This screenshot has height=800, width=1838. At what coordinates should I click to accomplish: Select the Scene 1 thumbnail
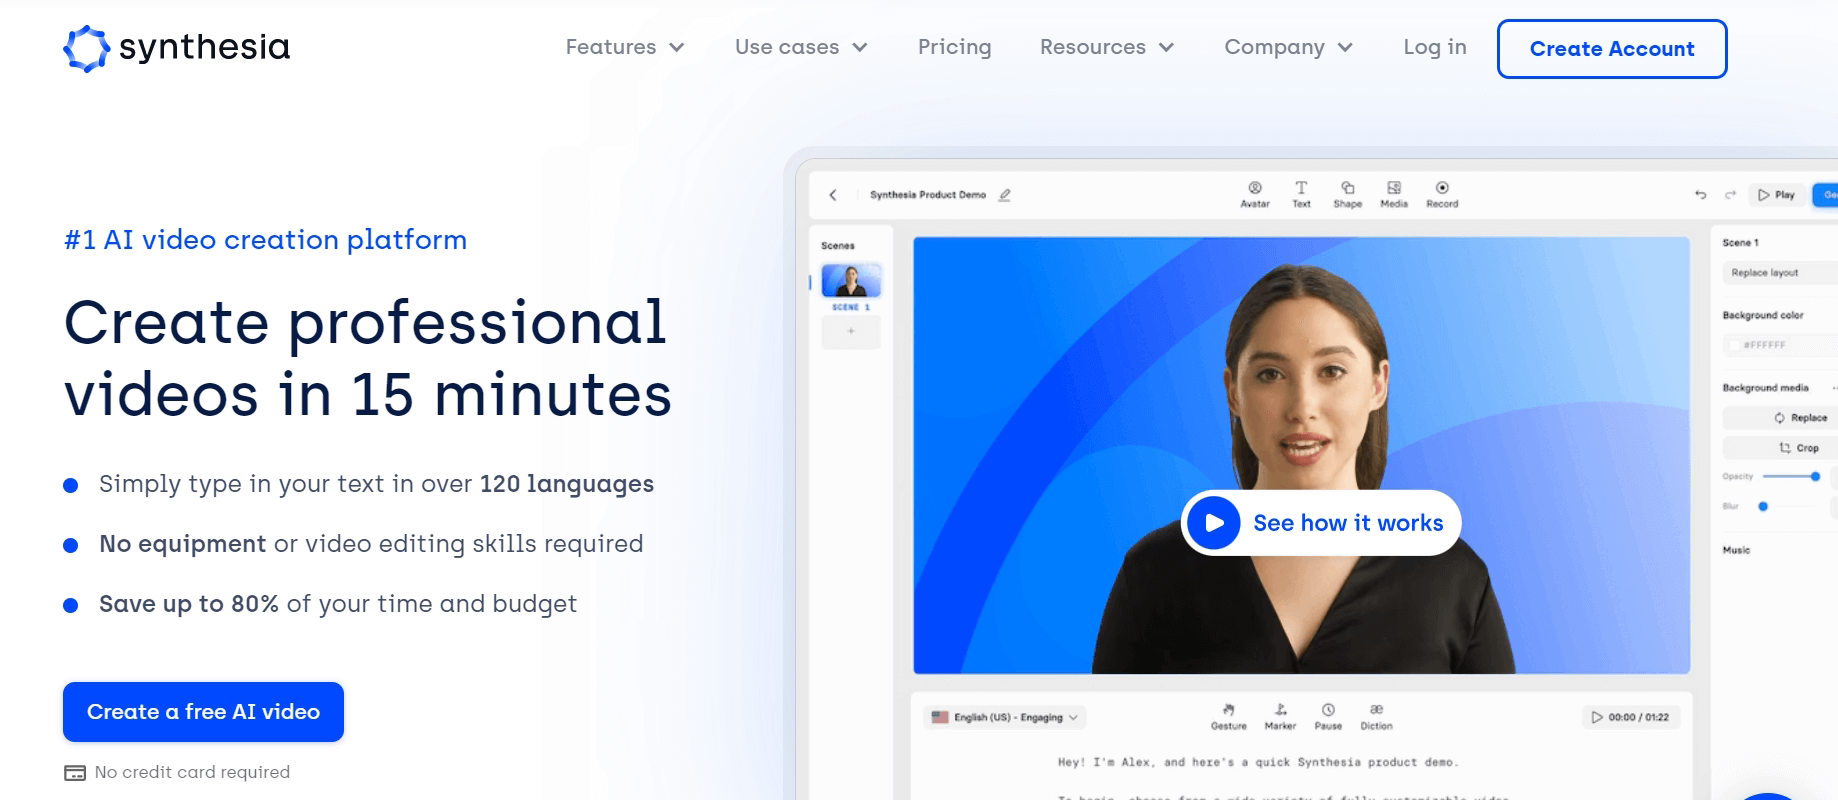tap(851, 281)
